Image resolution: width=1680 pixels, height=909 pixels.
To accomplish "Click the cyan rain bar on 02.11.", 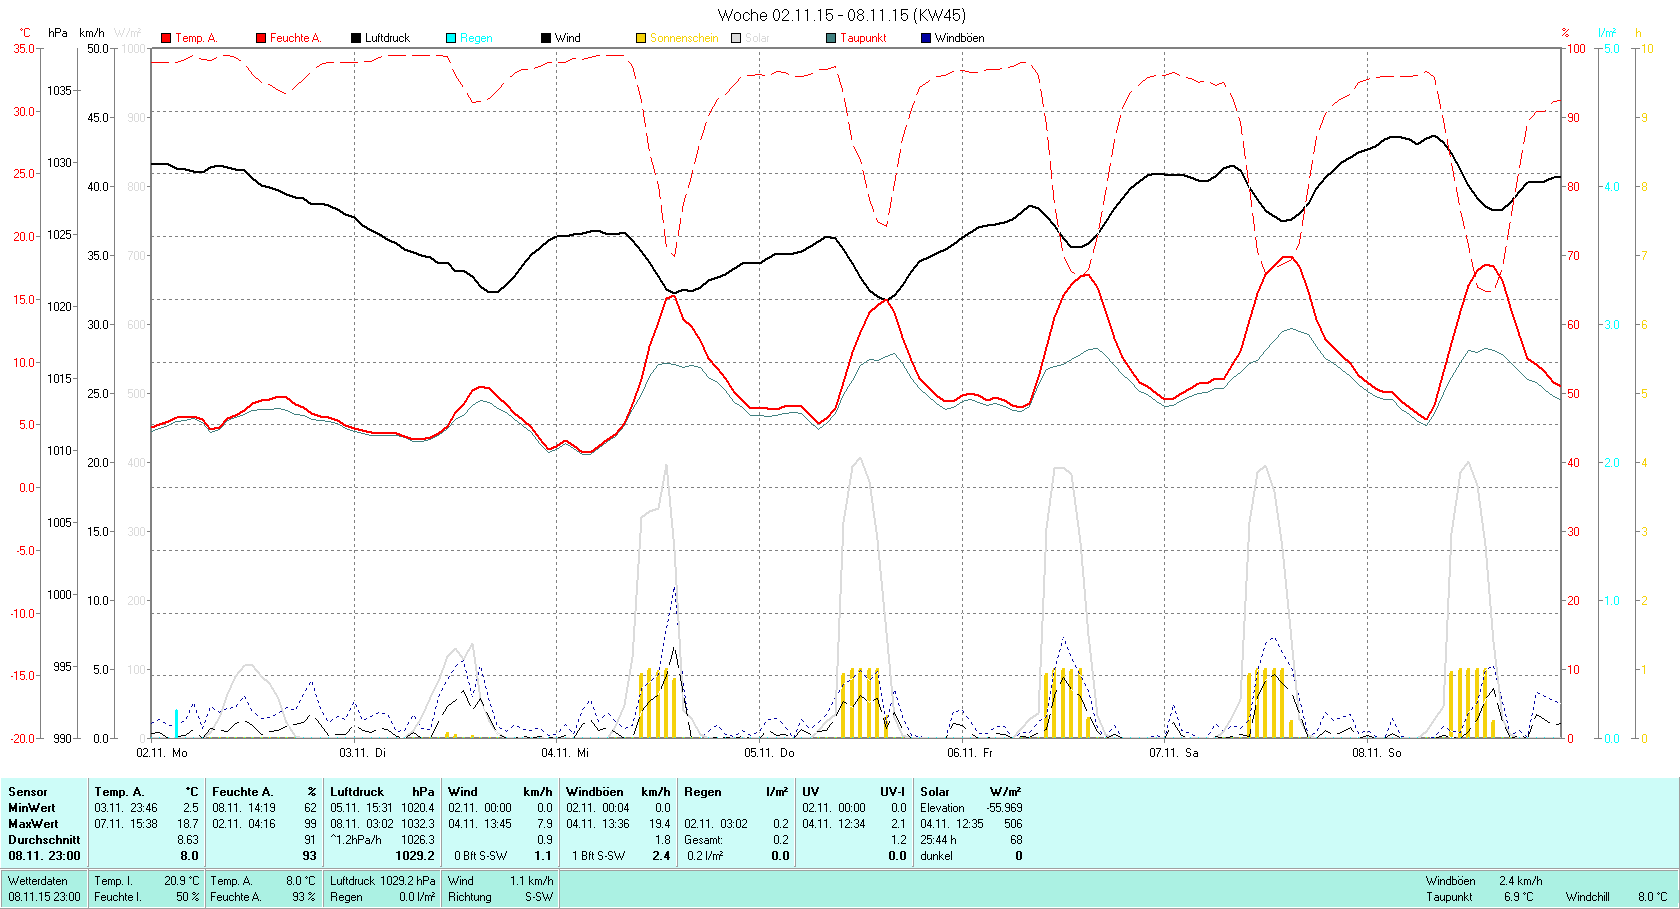I will (176, 723).
